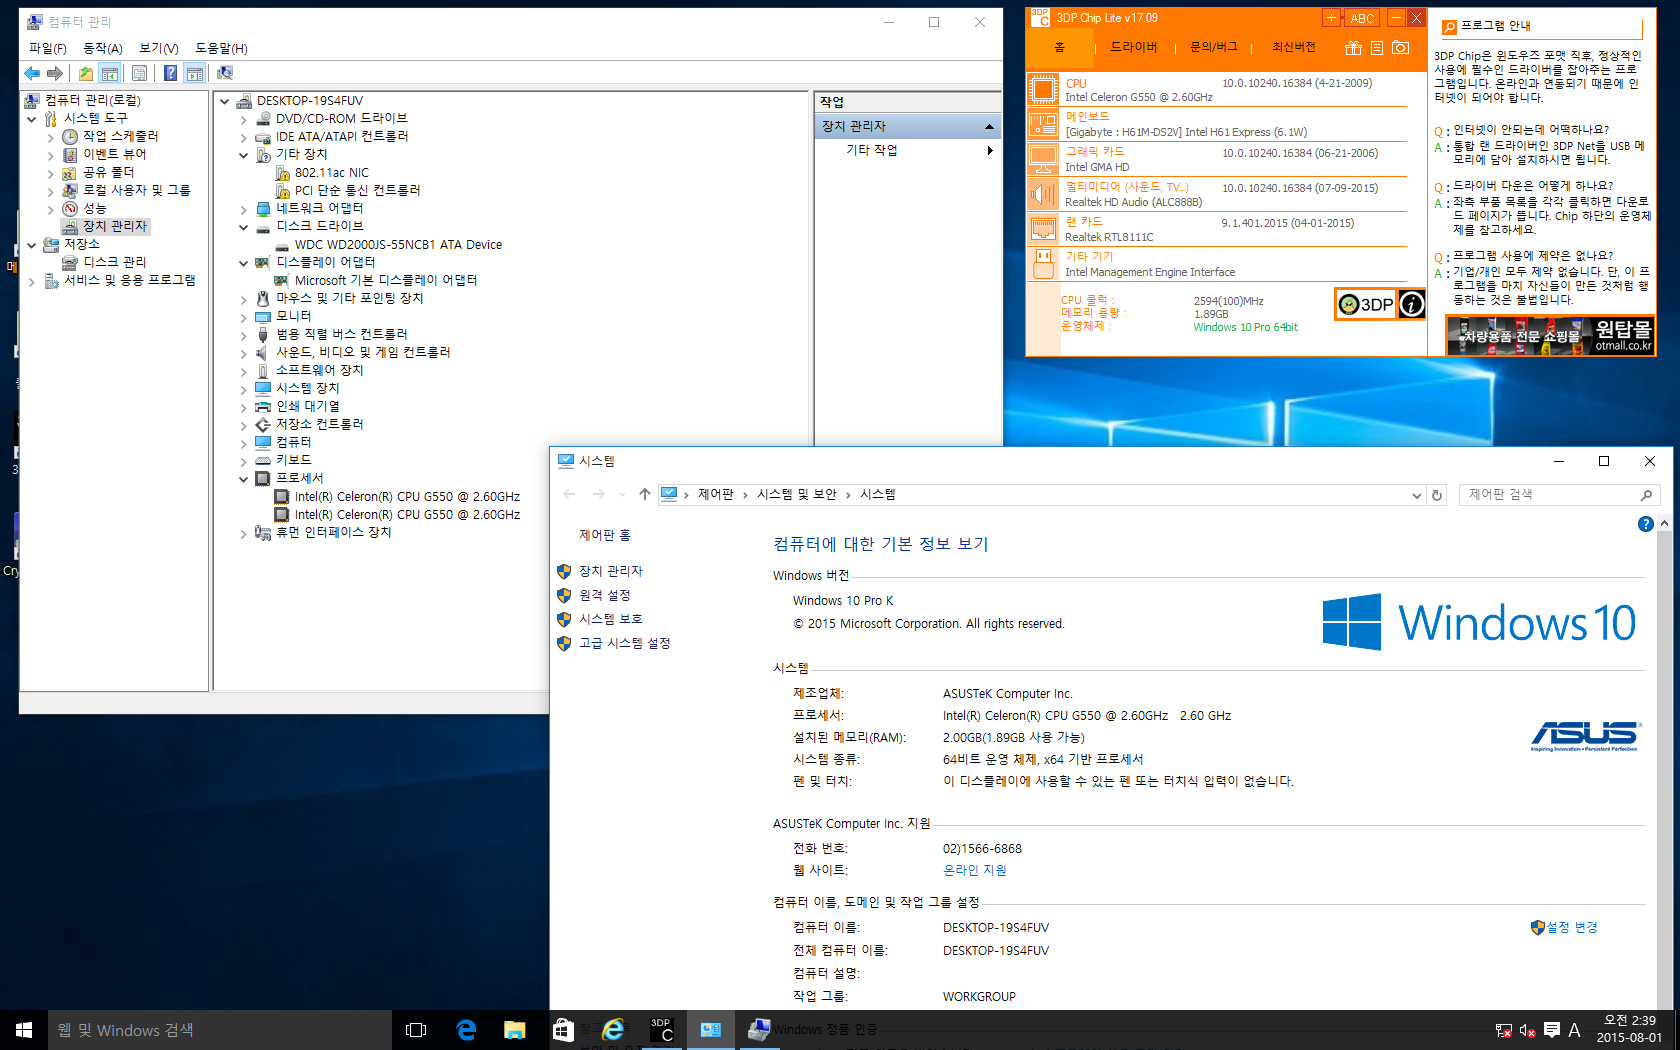Expand the 네트워크 어댑터 node

243,209
